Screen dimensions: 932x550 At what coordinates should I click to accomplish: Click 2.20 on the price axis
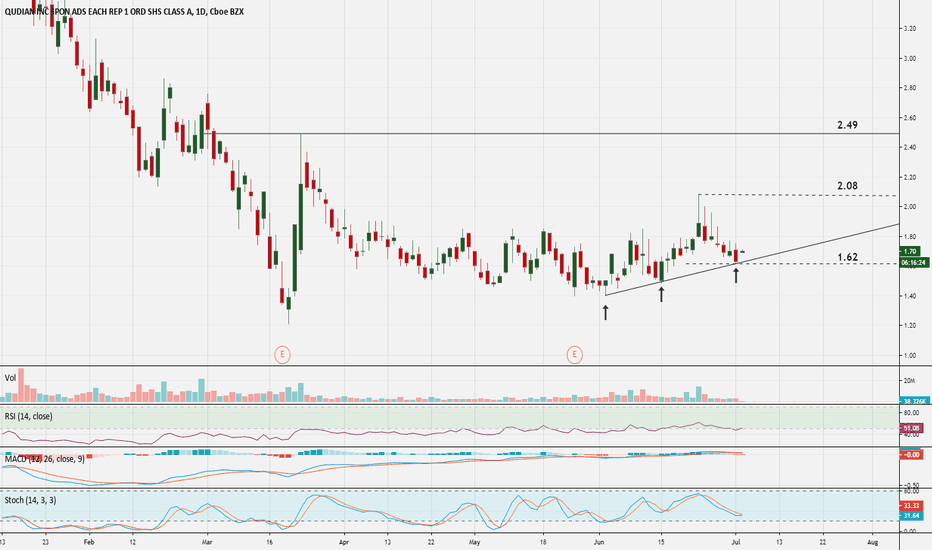coord(909,177)
